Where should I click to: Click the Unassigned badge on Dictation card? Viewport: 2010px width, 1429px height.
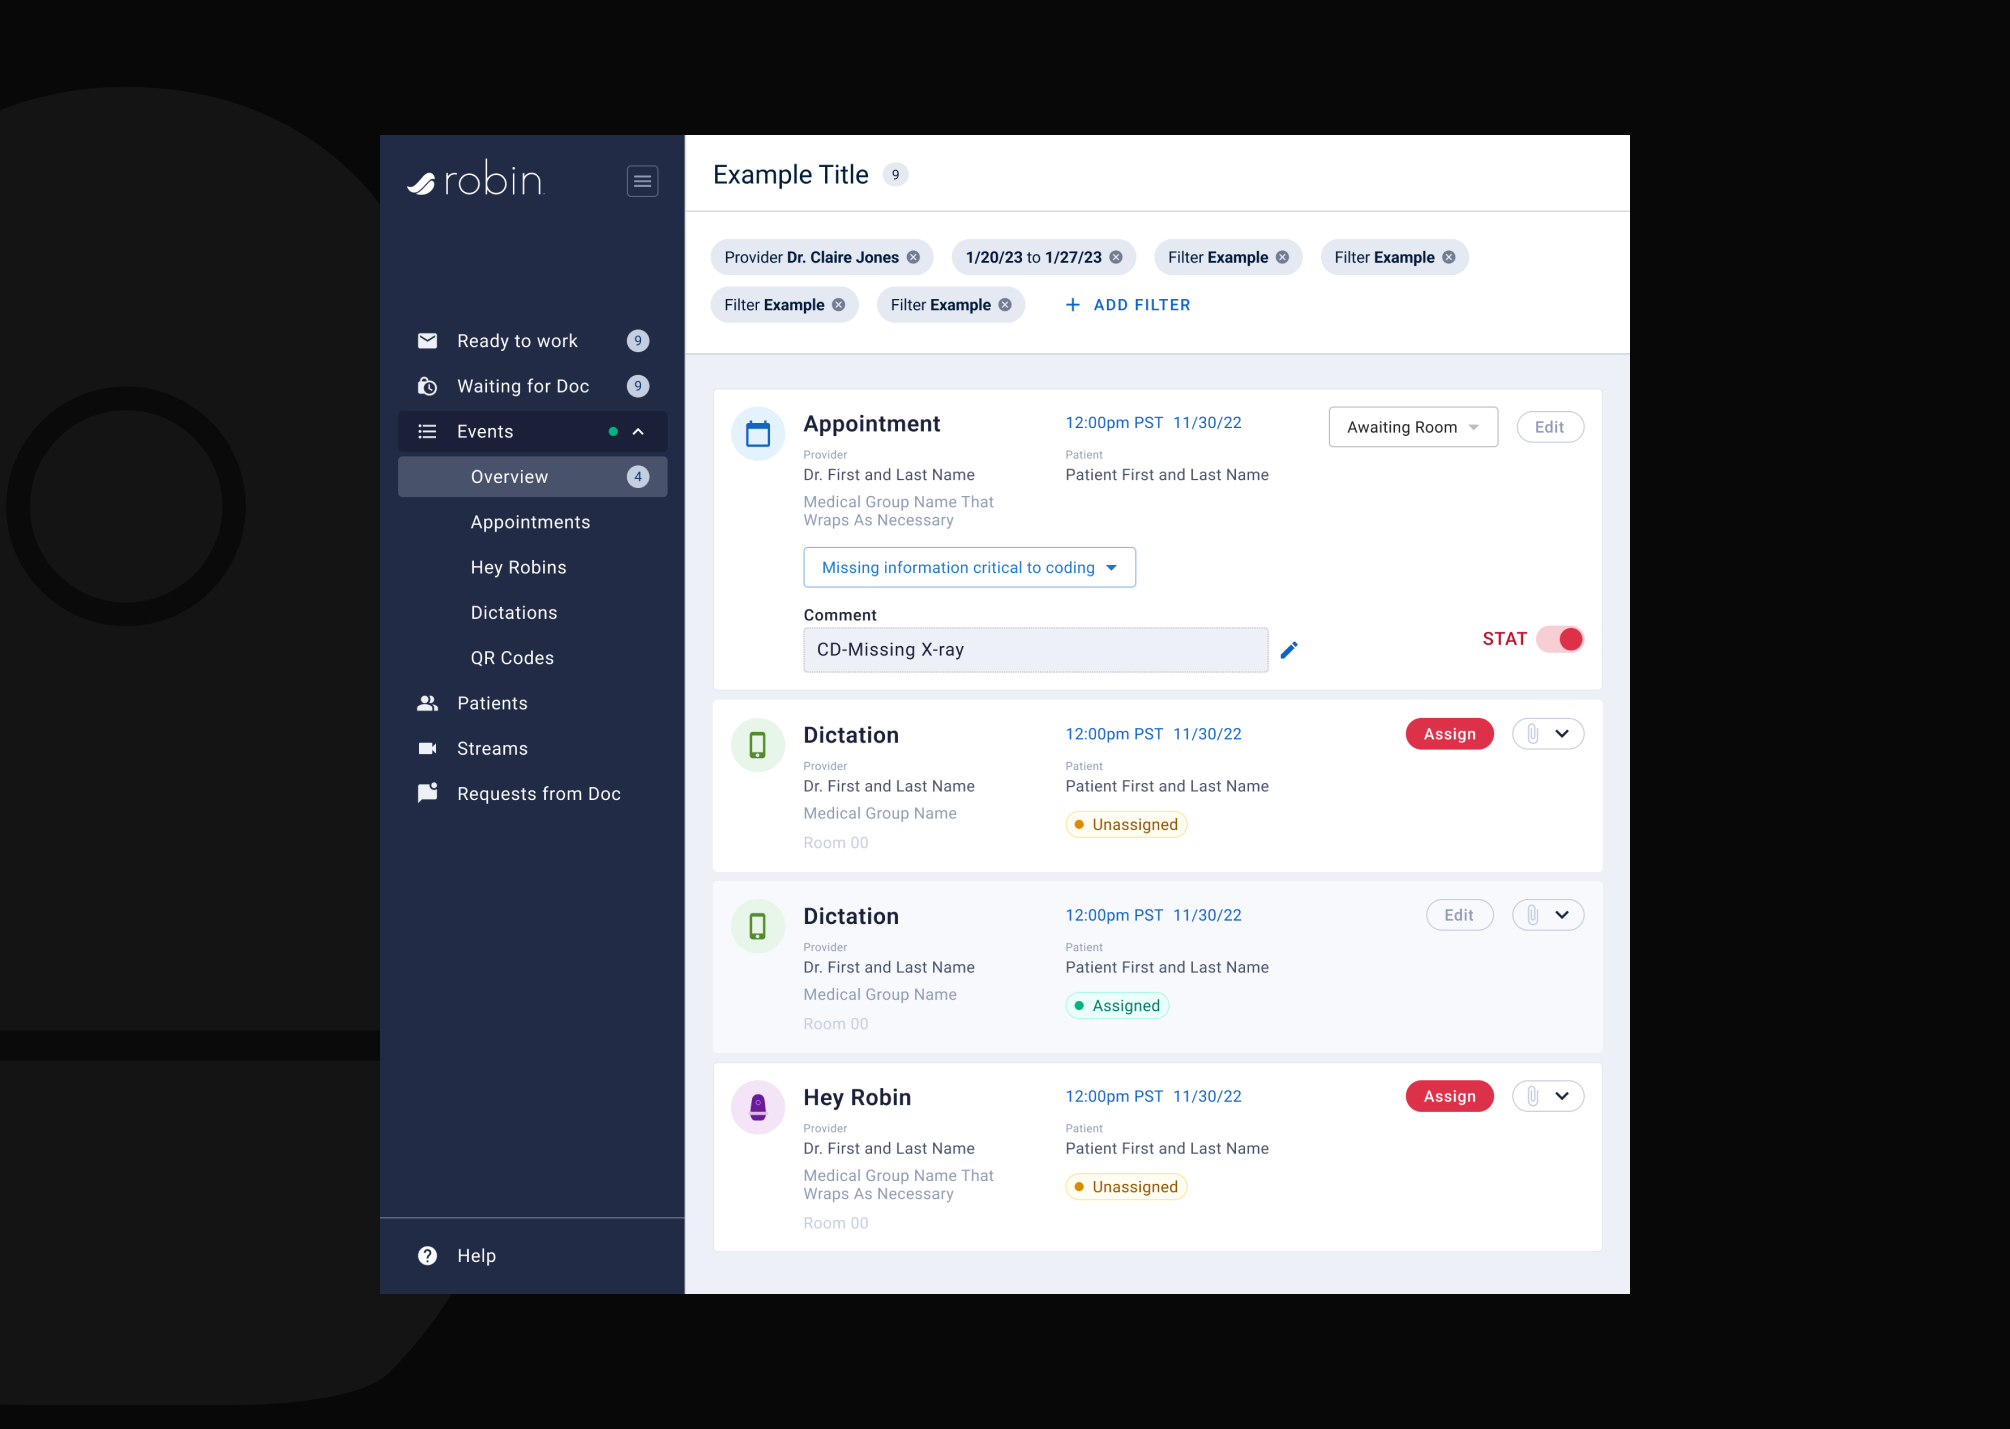1126,824
